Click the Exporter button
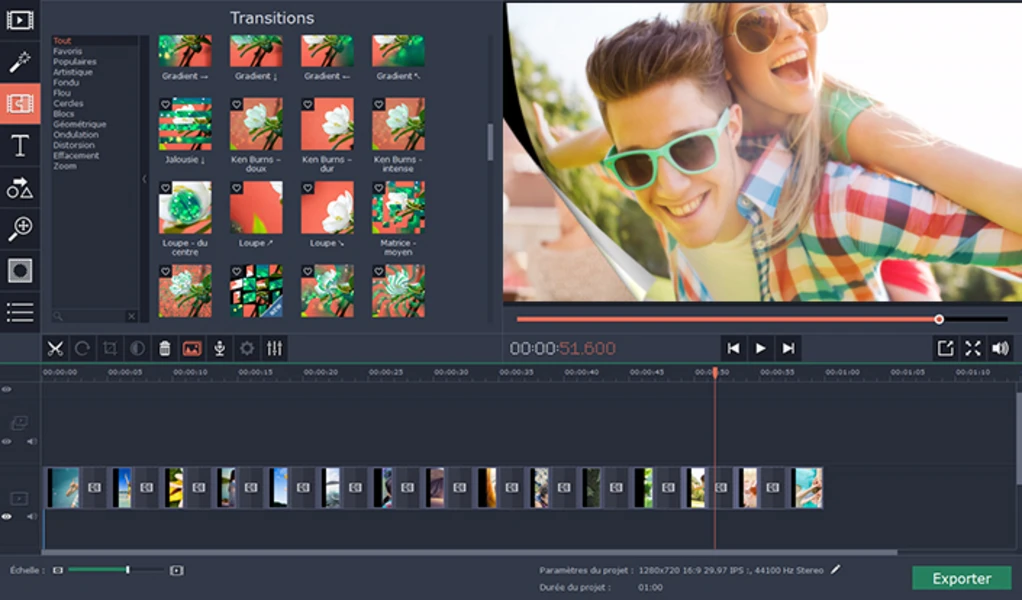Image resolution: width=1022 pixels, height=600 pixels. click(961, 578)
